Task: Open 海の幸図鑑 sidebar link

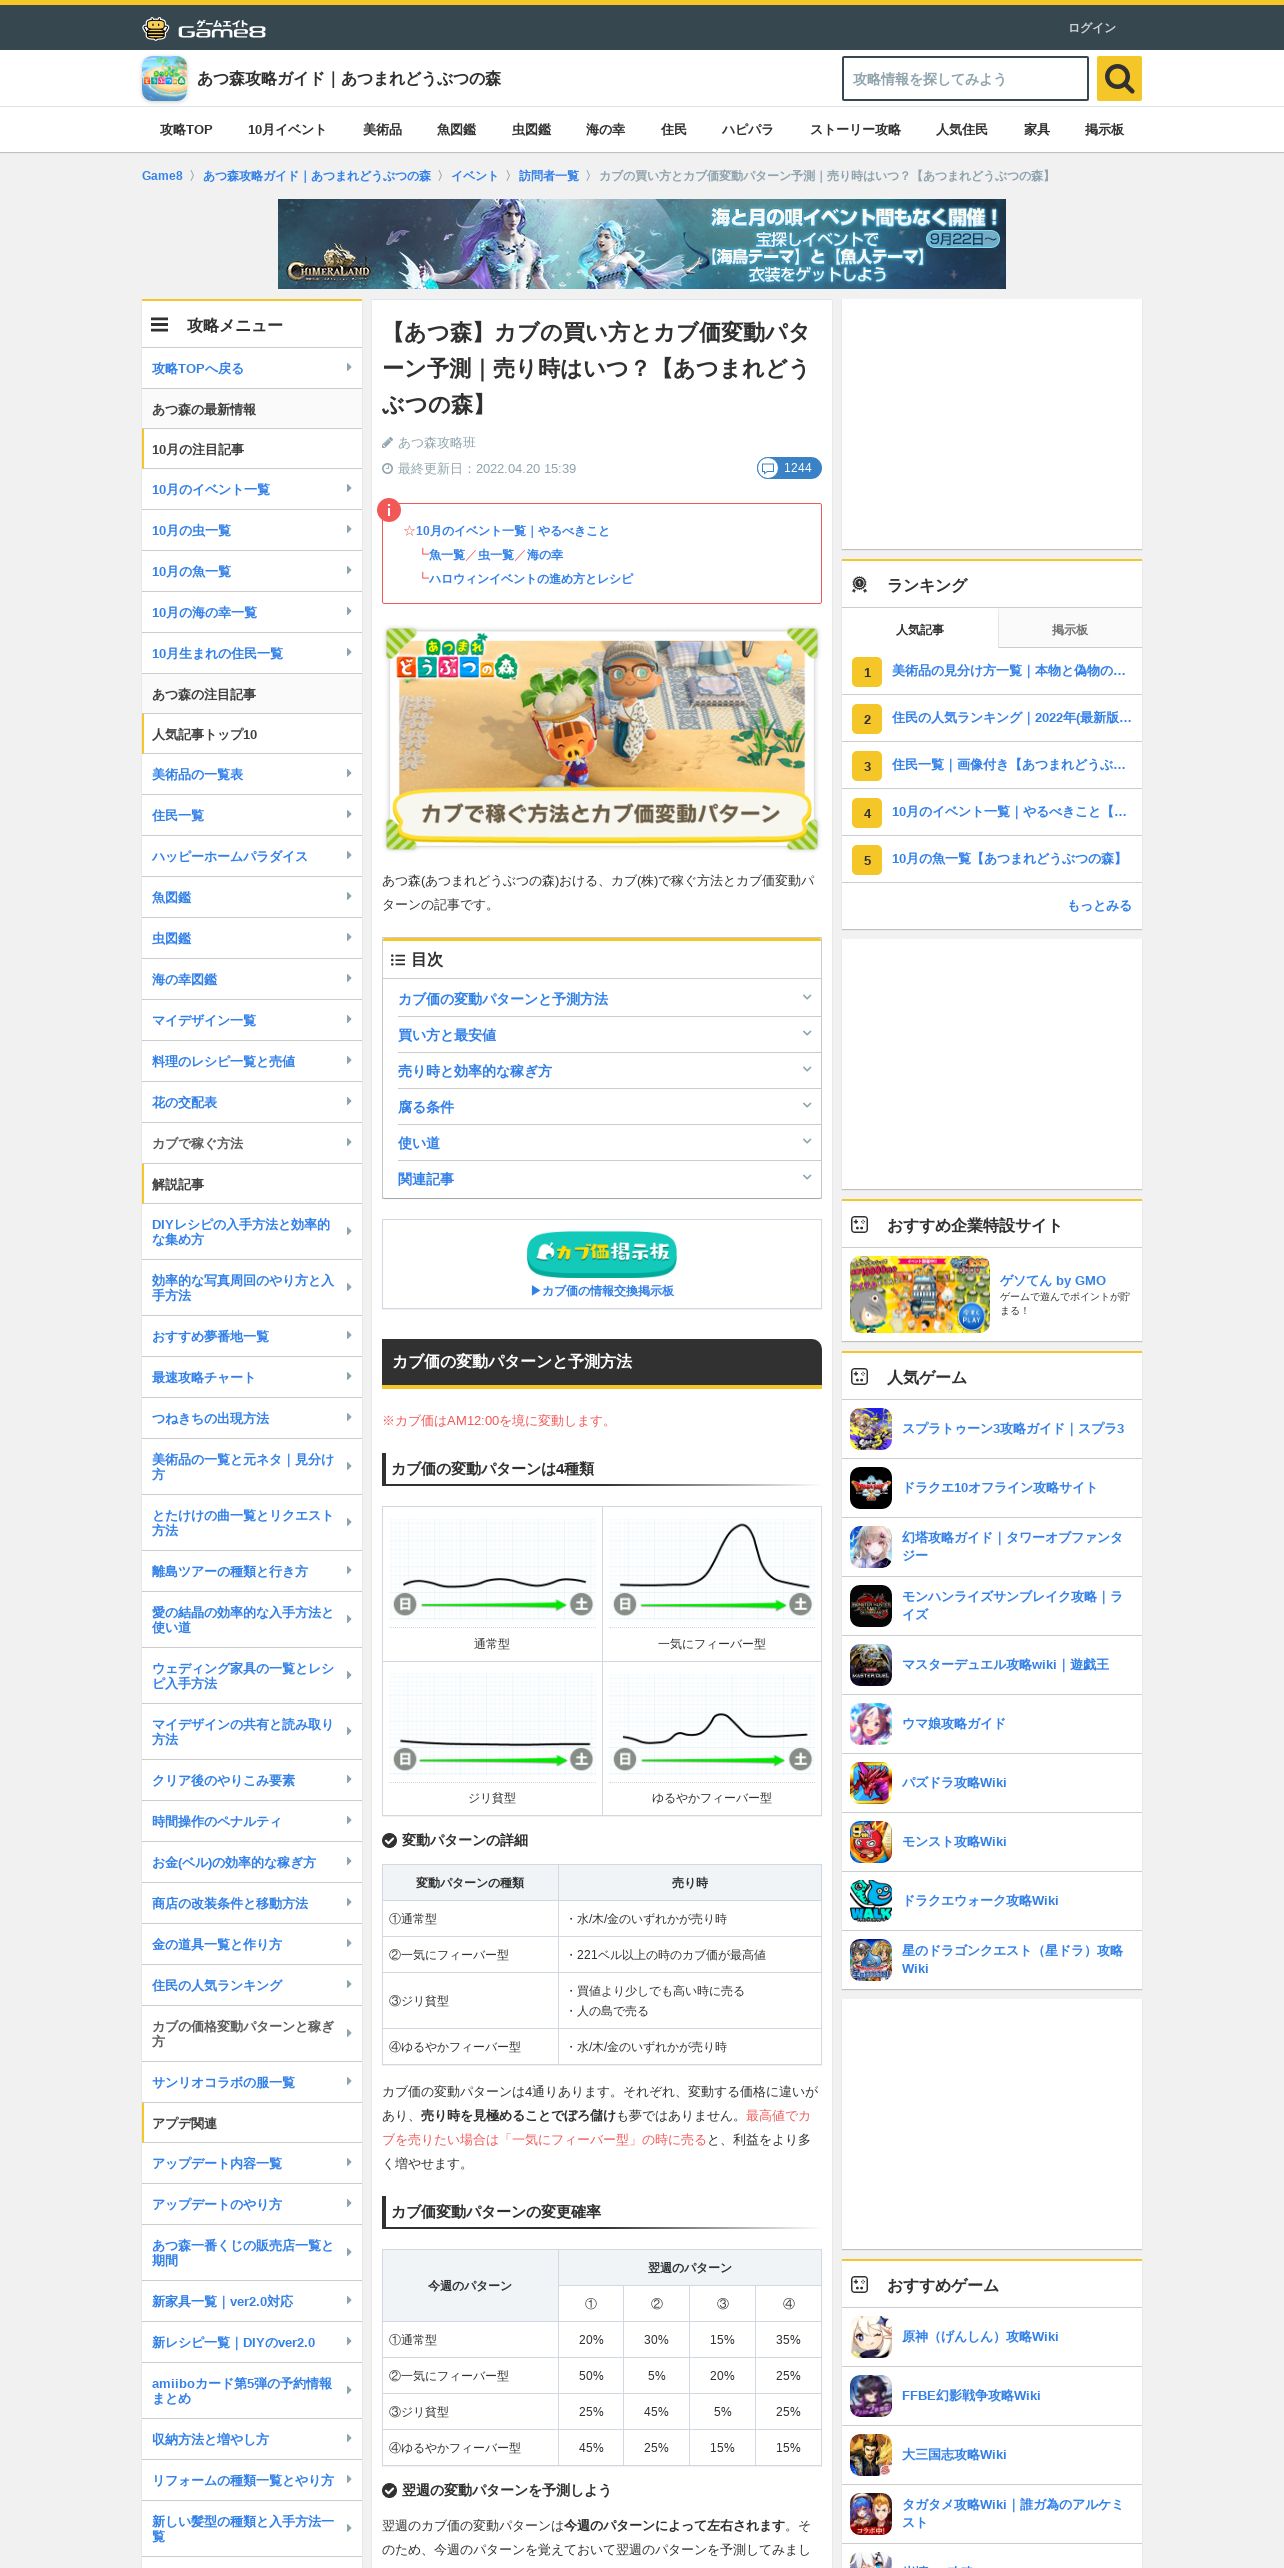Action: tap(252, 979)
